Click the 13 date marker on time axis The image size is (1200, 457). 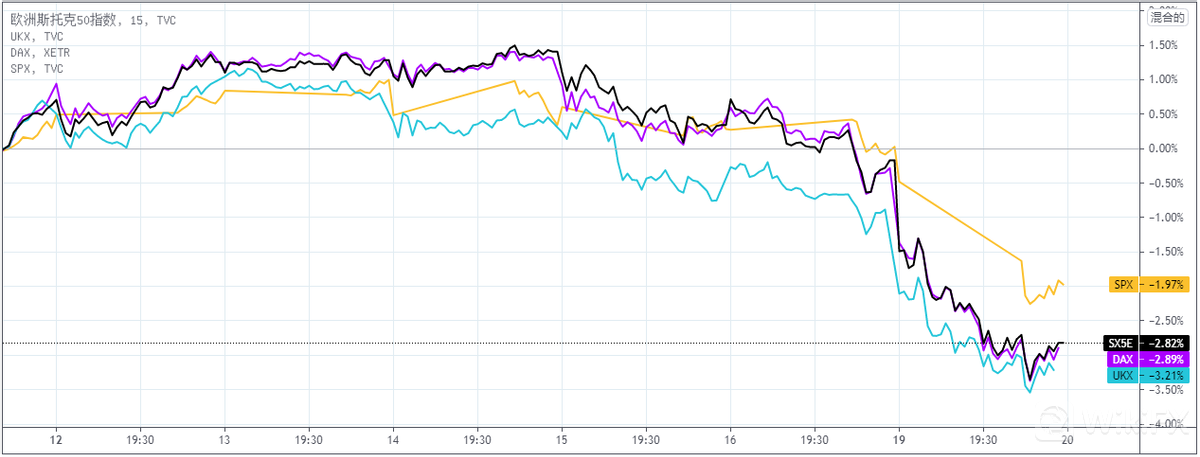click(225, 439)
